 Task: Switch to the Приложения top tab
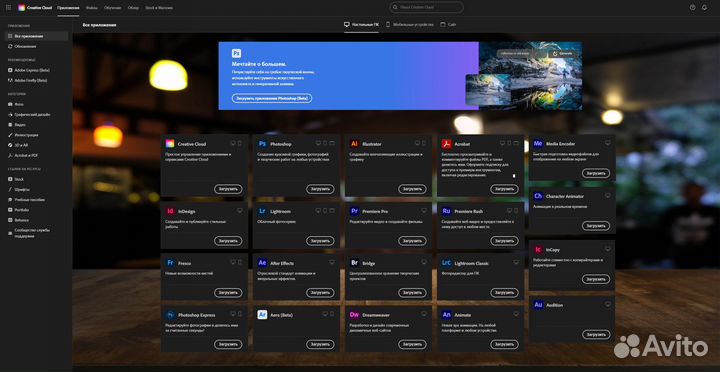click(68, 8)
